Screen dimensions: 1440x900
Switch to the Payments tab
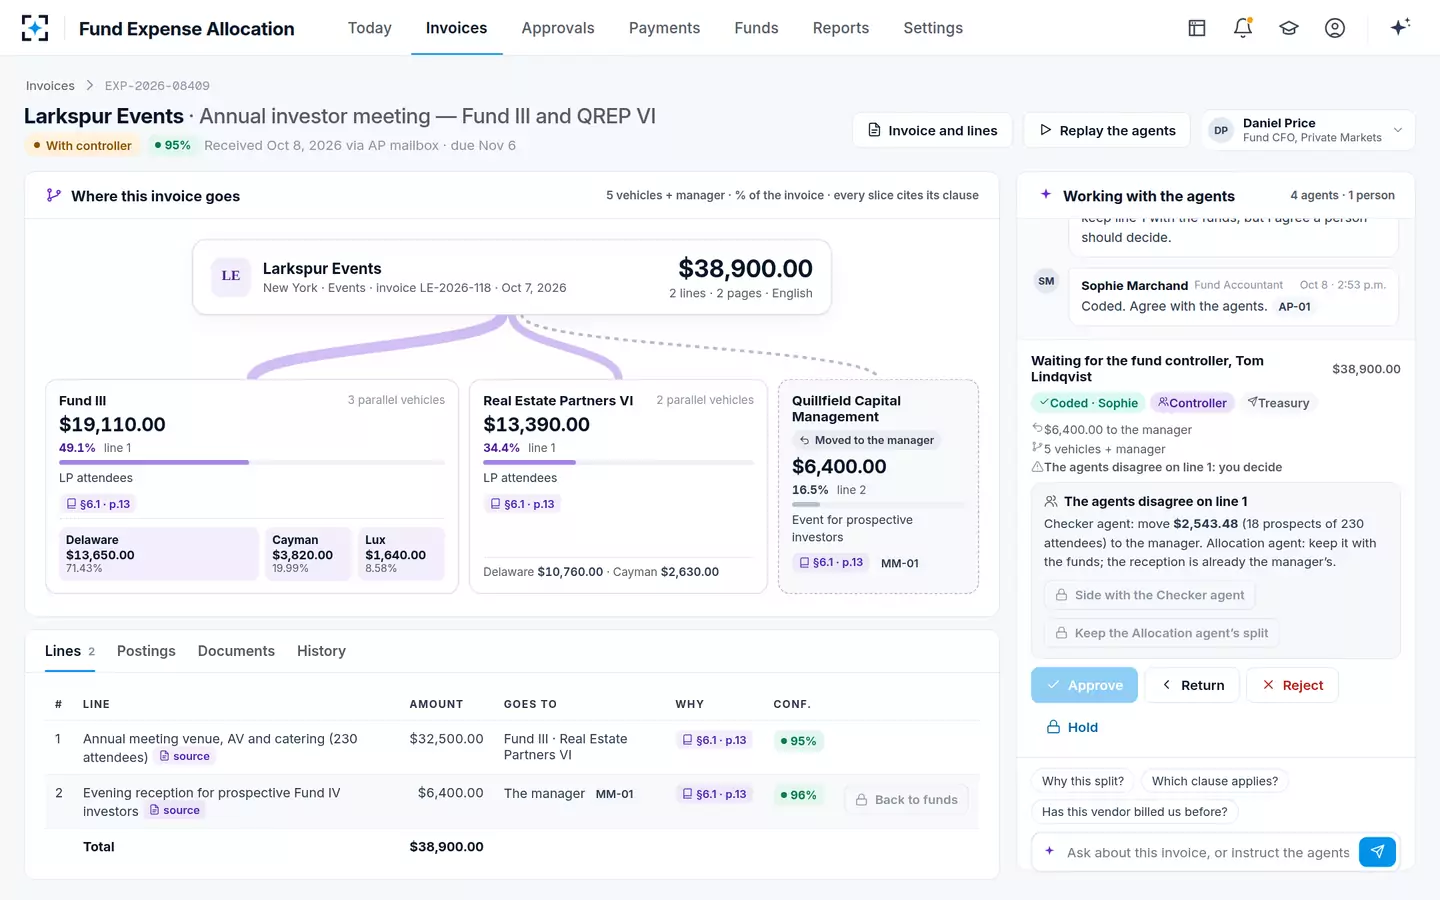point(664,28)
